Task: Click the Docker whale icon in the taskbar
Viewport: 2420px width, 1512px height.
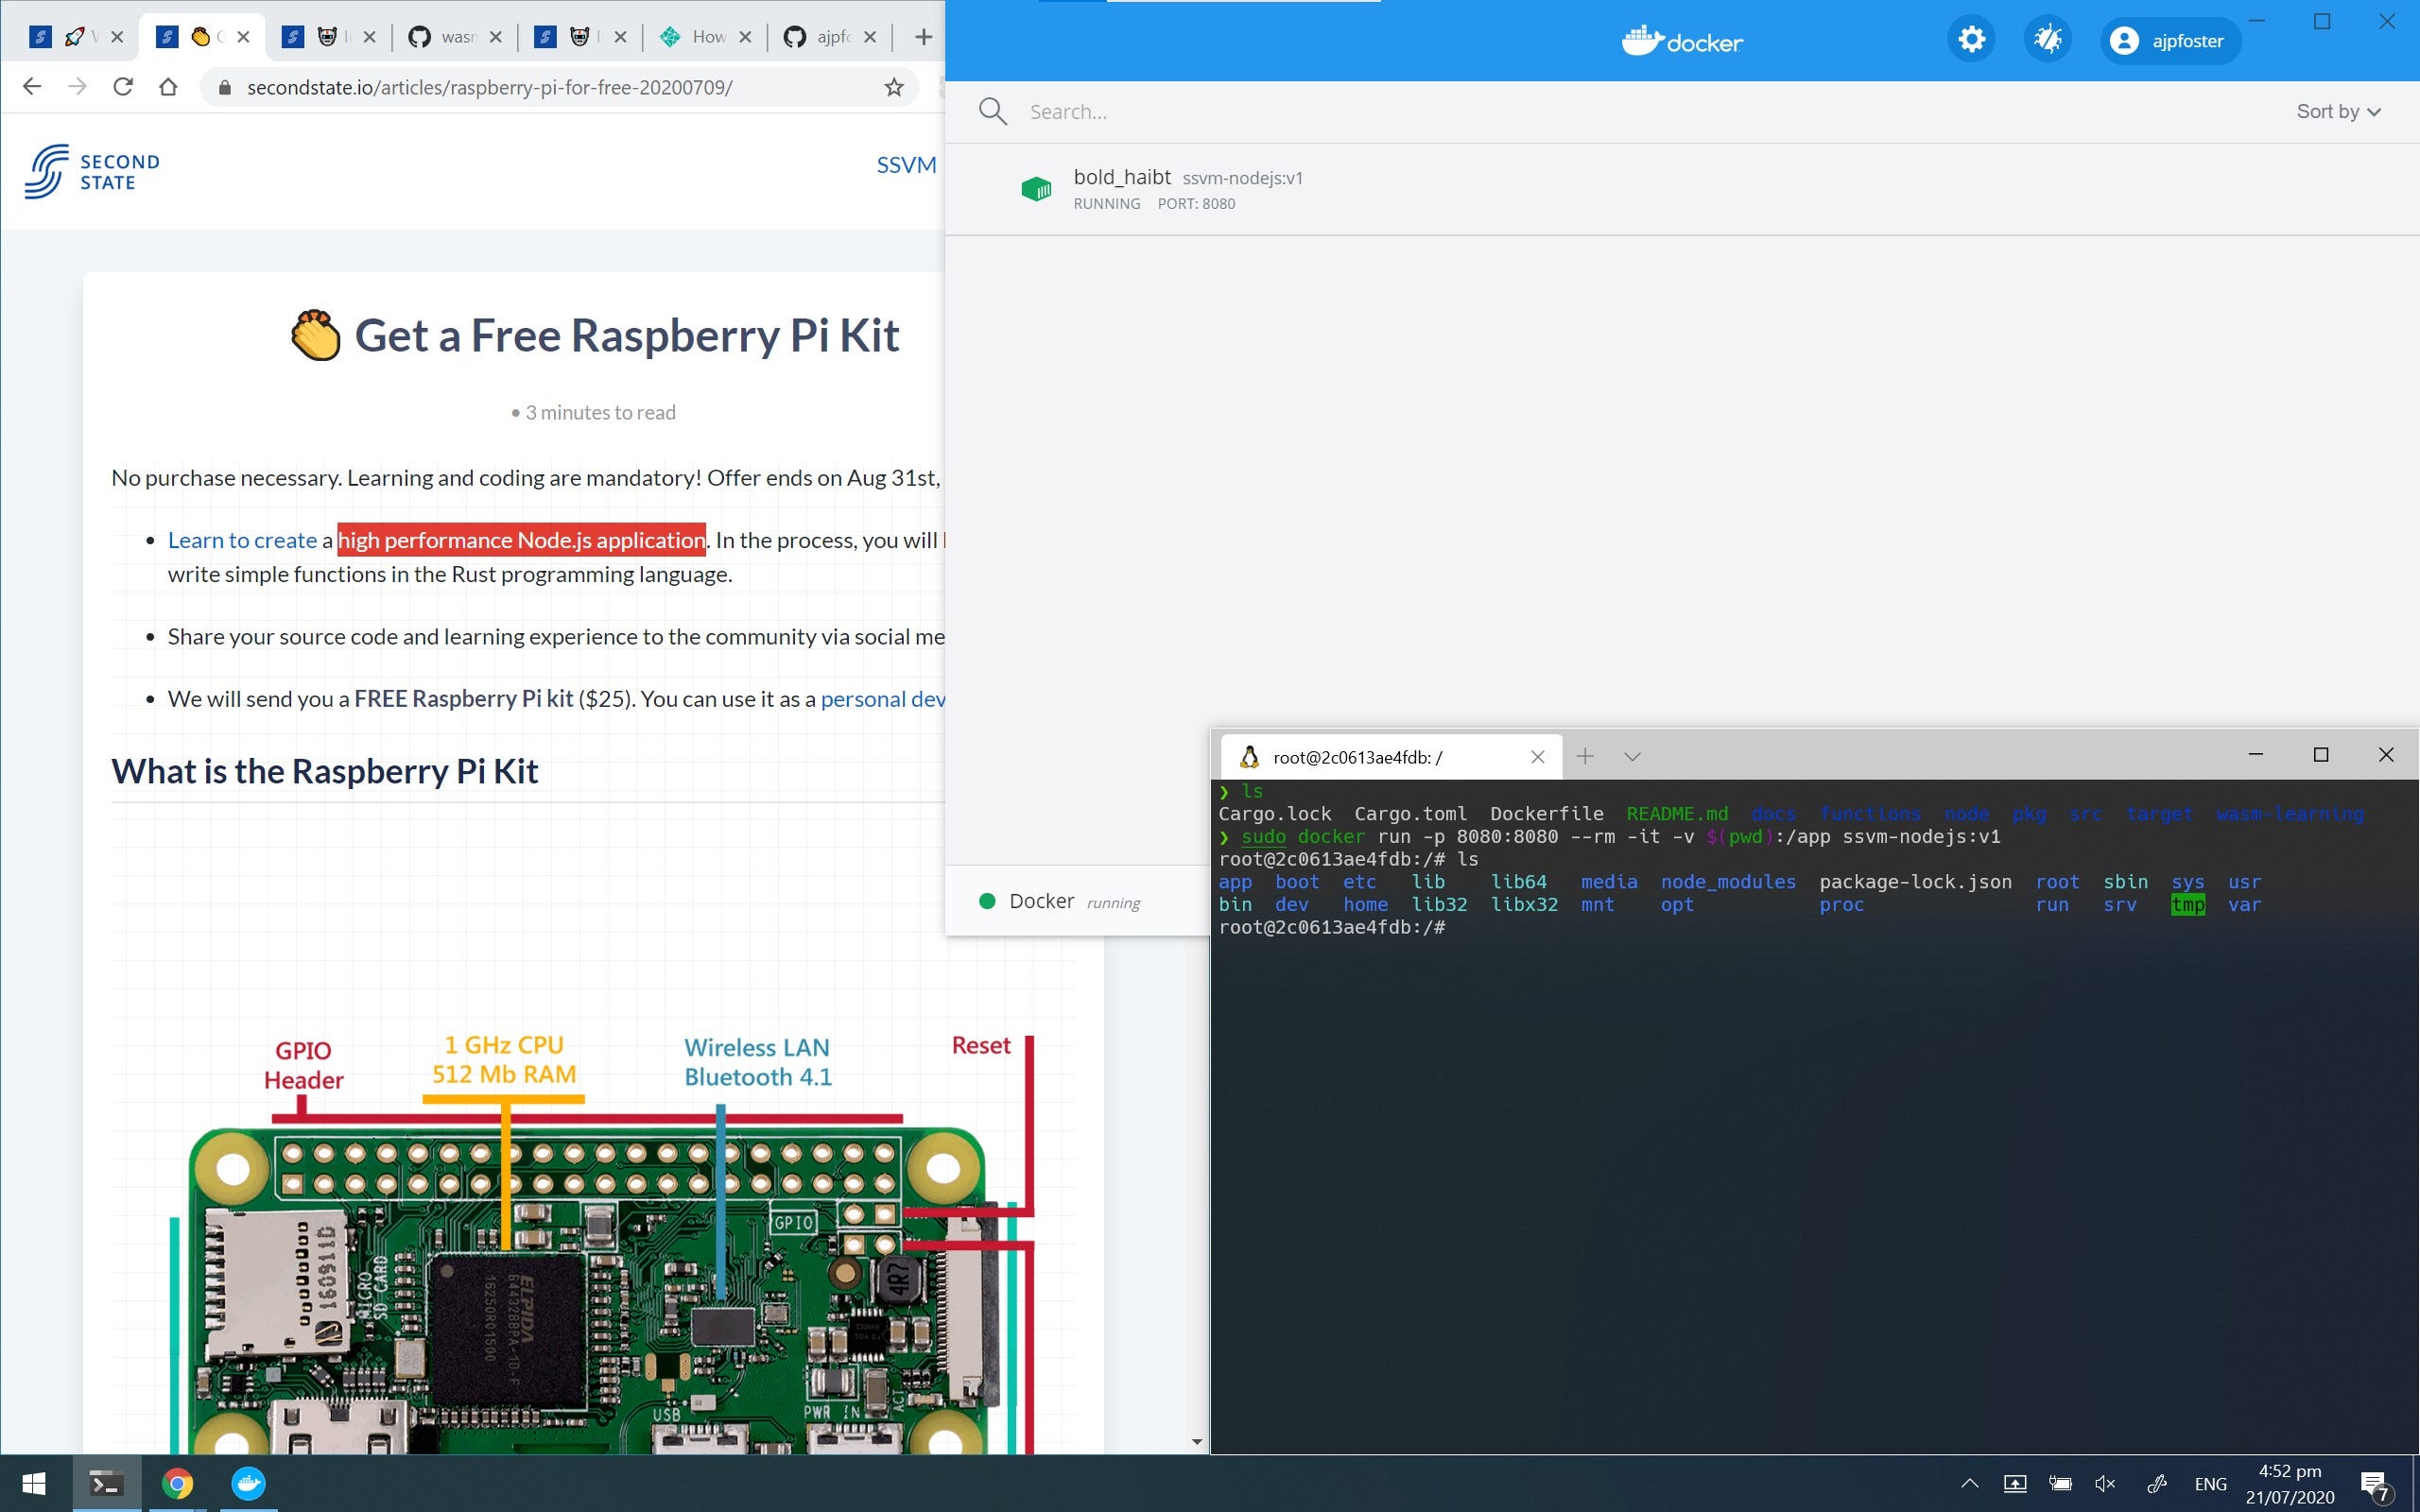Action: (x=247, y=1483)
